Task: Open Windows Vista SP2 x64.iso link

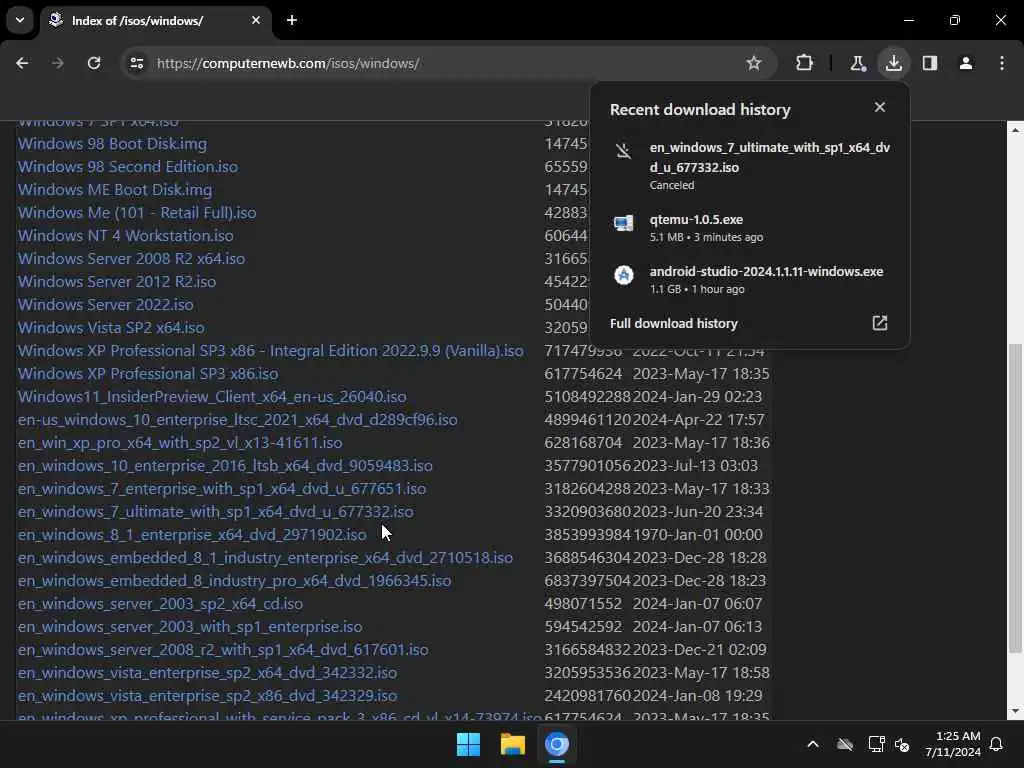Action: (111, 327)
